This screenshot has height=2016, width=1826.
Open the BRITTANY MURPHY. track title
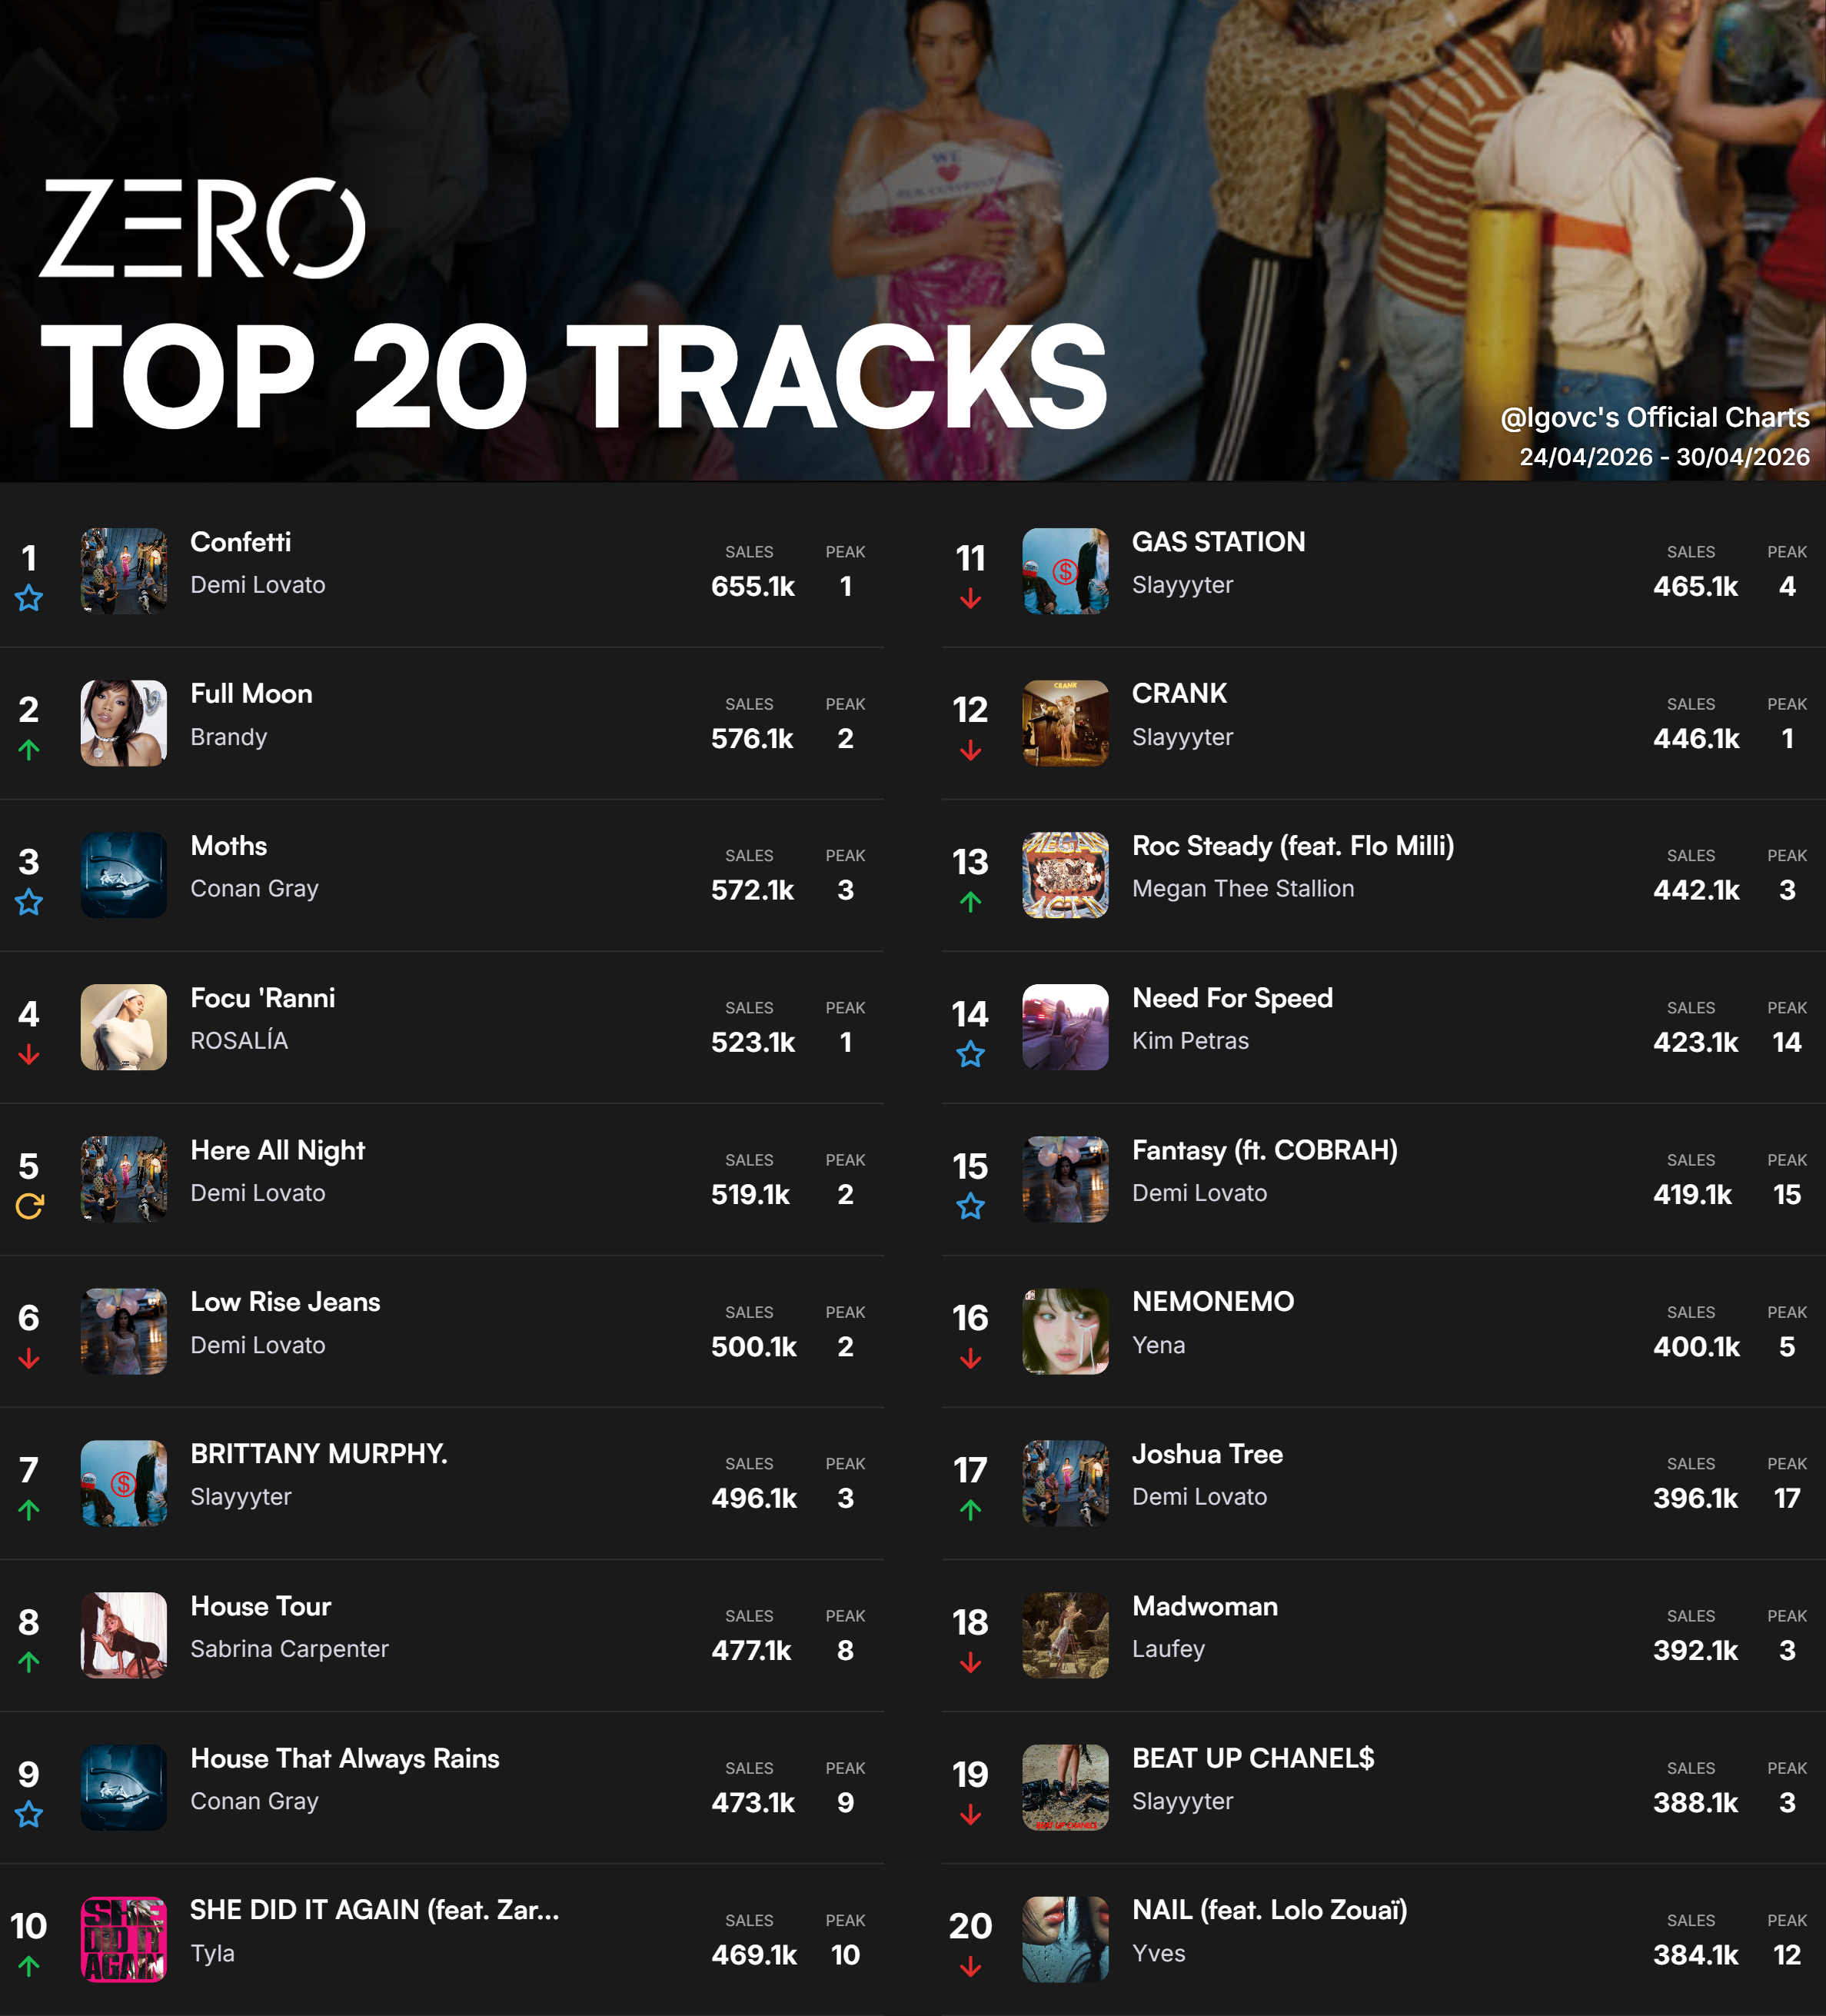coord(319,1454)
